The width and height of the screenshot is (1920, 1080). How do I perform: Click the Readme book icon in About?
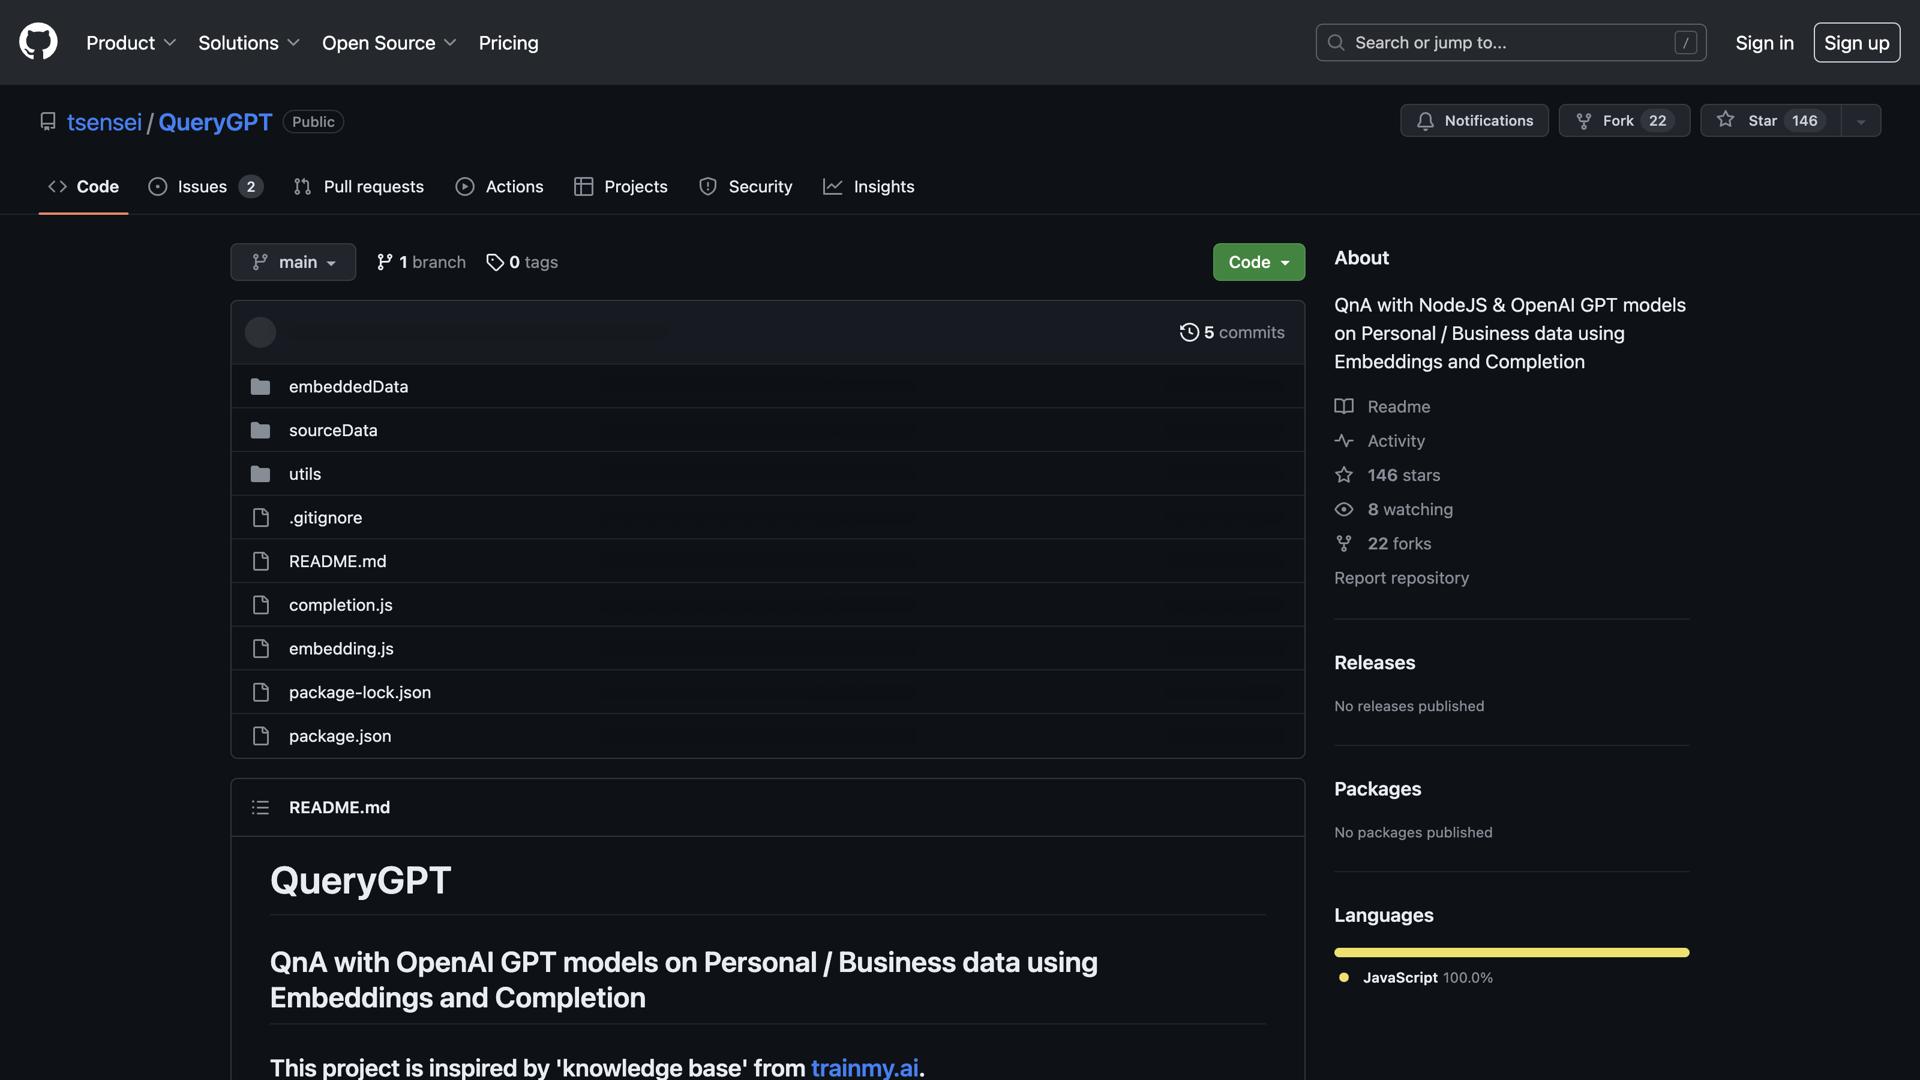(x=1344, y=406)
